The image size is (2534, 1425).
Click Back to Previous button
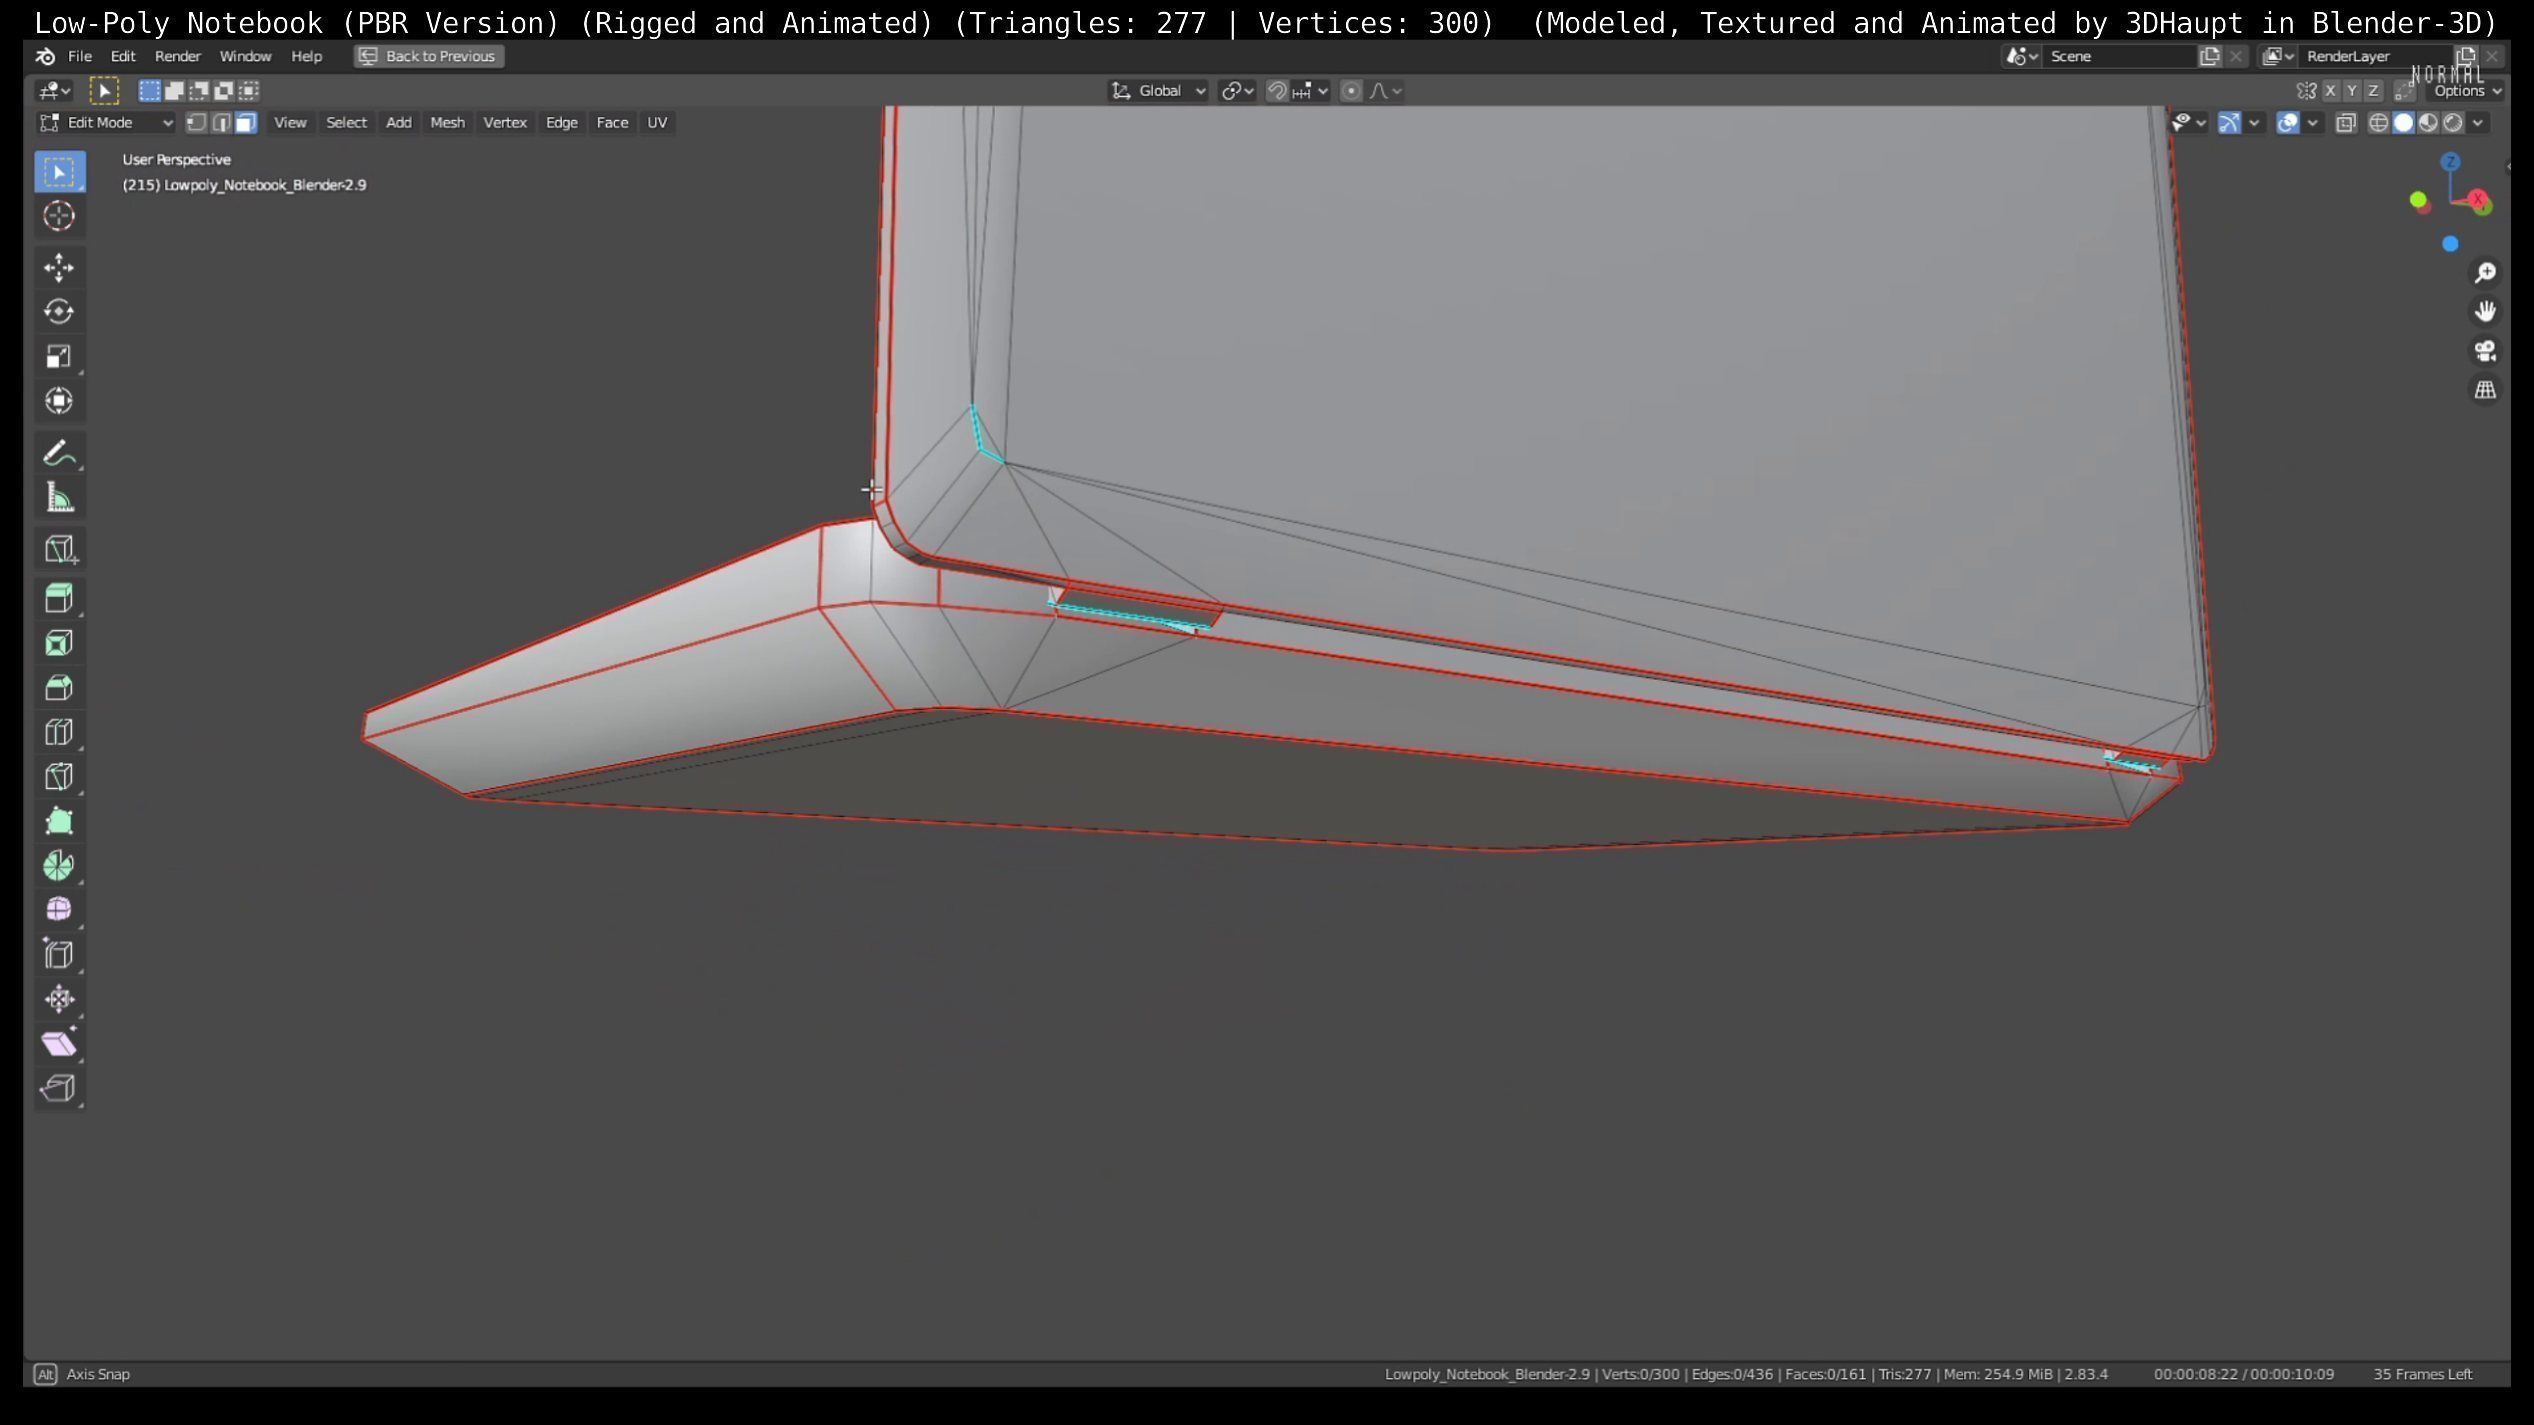[x=428, y=57]
